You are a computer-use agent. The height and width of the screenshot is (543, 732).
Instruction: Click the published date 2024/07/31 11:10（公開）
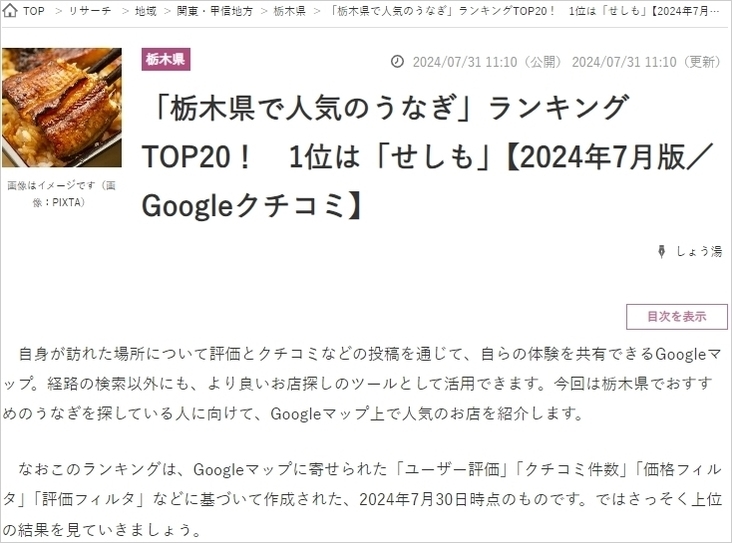(486, 62)
